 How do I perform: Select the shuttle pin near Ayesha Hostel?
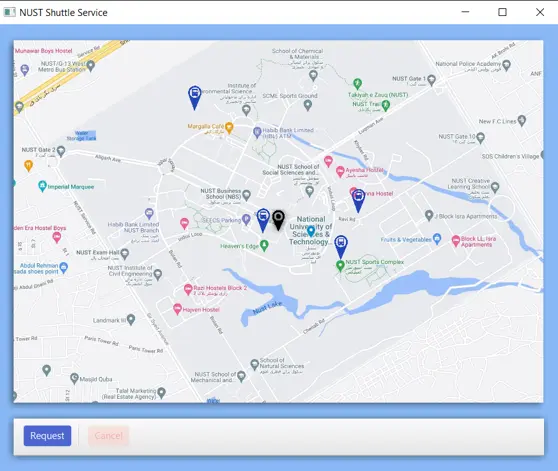tap(358, 201)
